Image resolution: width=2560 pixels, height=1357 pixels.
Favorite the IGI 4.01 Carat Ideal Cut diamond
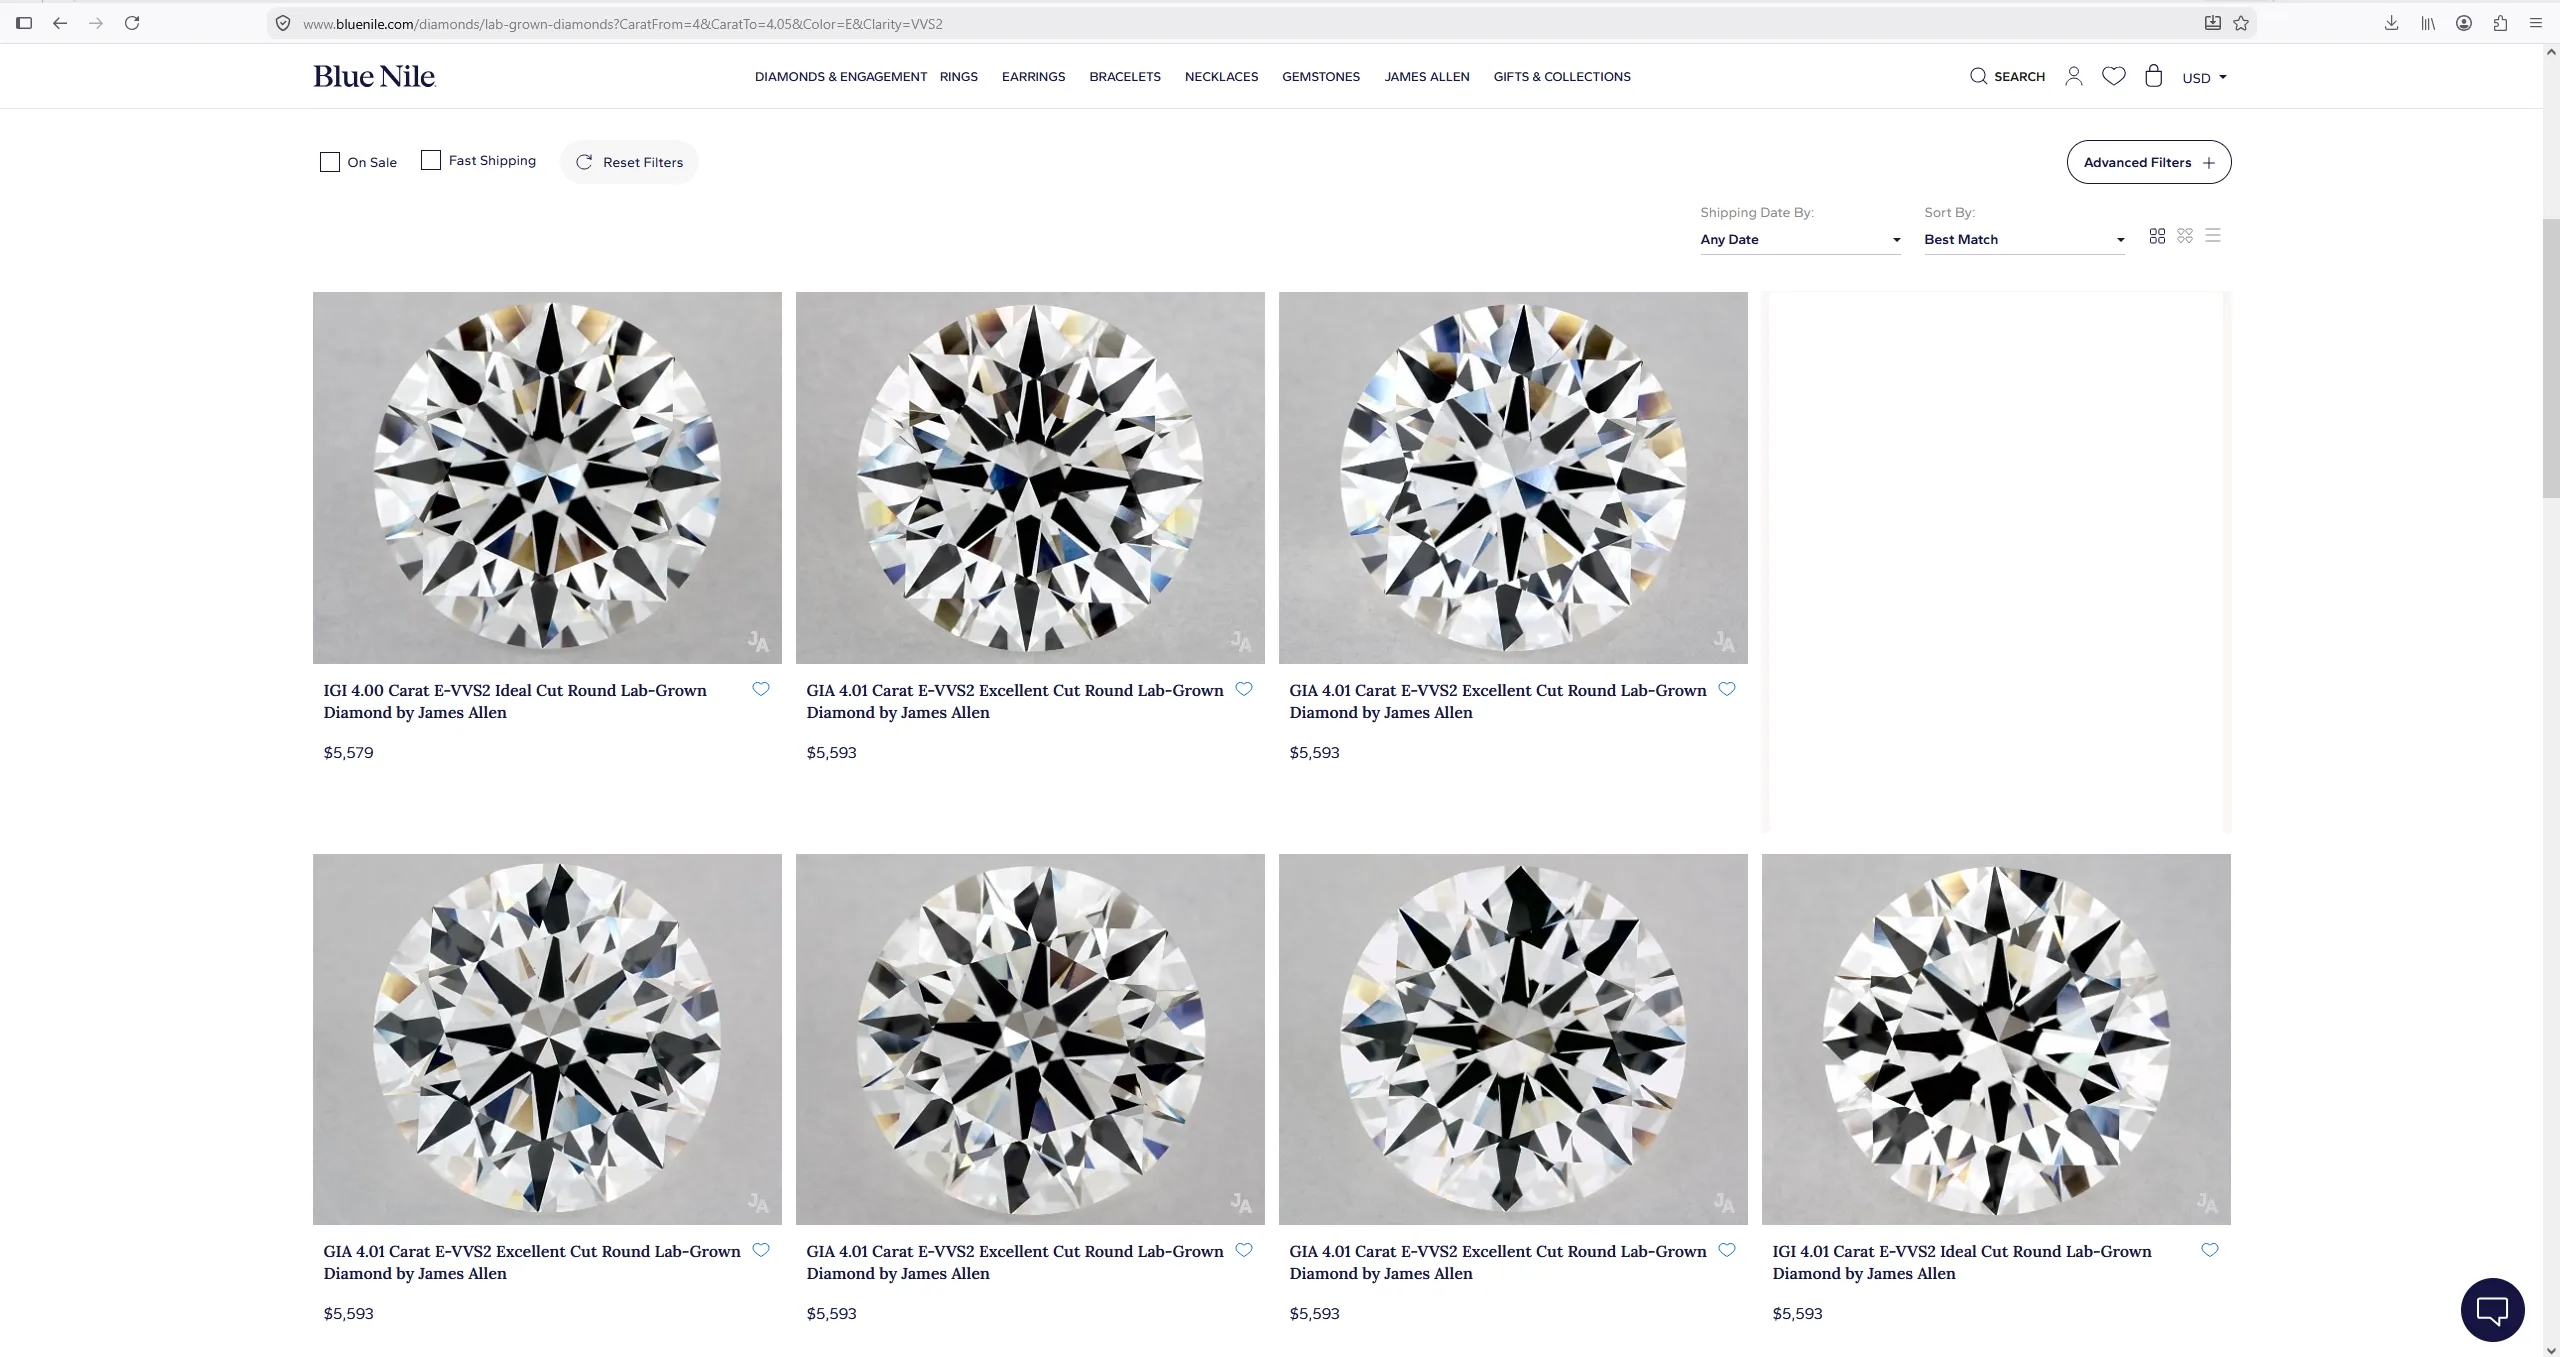(2210, 1250)
